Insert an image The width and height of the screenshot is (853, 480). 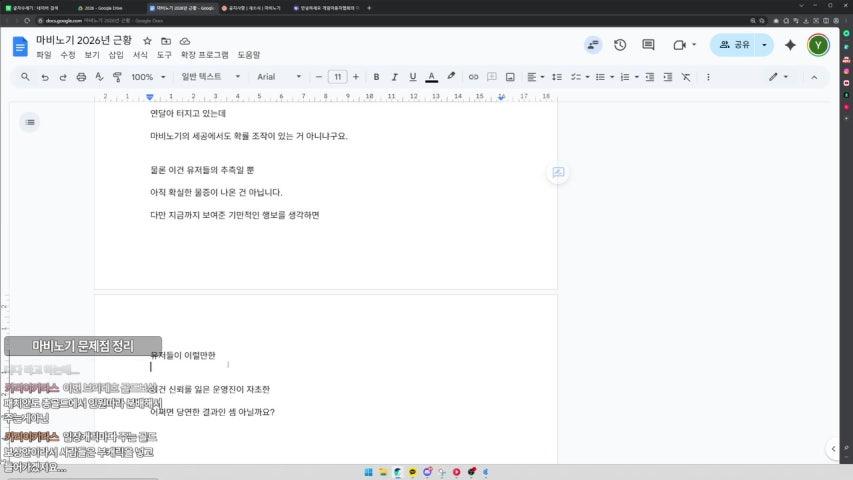click(510, 77)
